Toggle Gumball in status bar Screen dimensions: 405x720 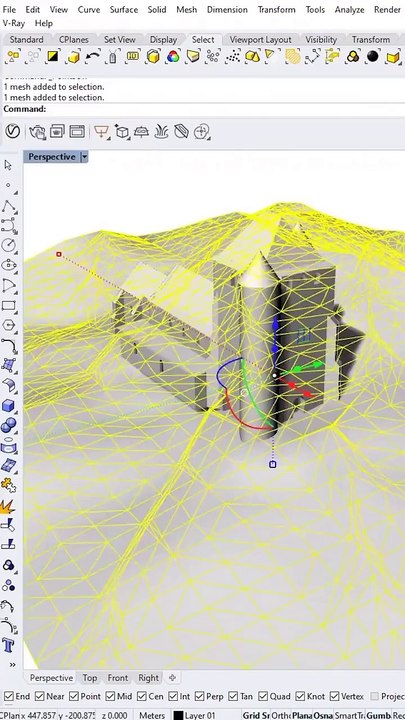click(x=377, y=715)
